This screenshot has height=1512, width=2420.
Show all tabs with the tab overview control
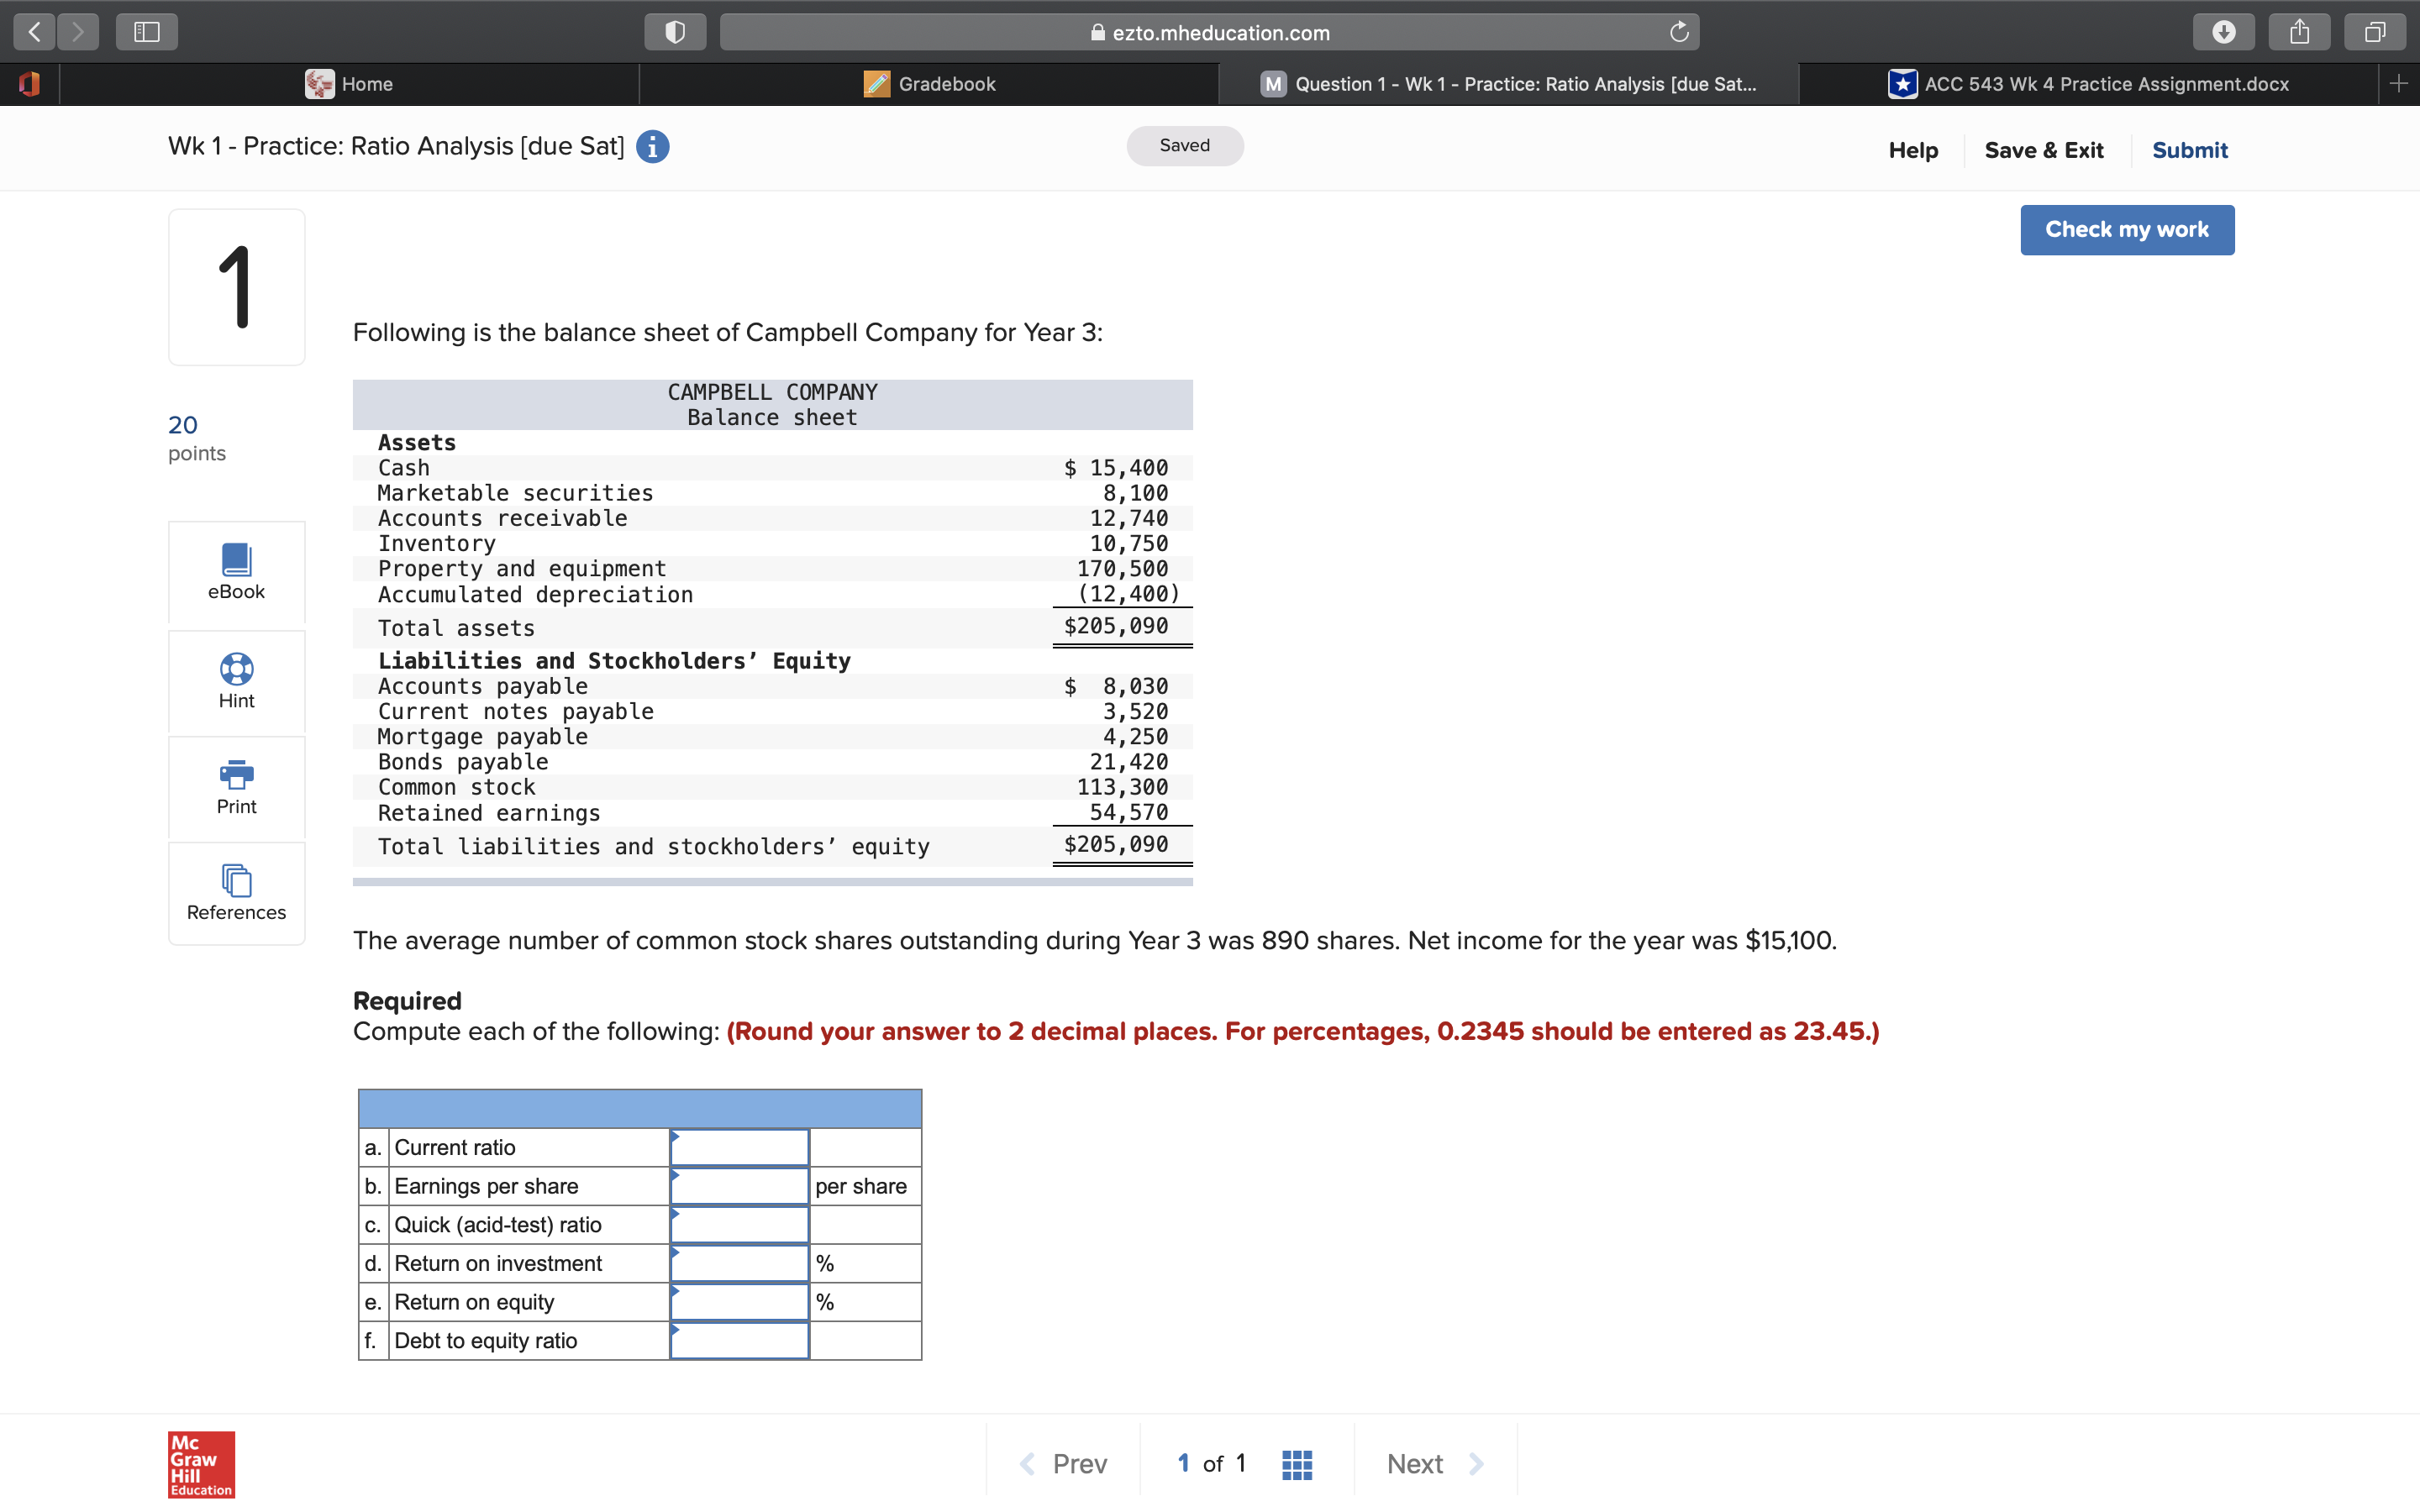pyautogui.click(x=2374, y=31)
